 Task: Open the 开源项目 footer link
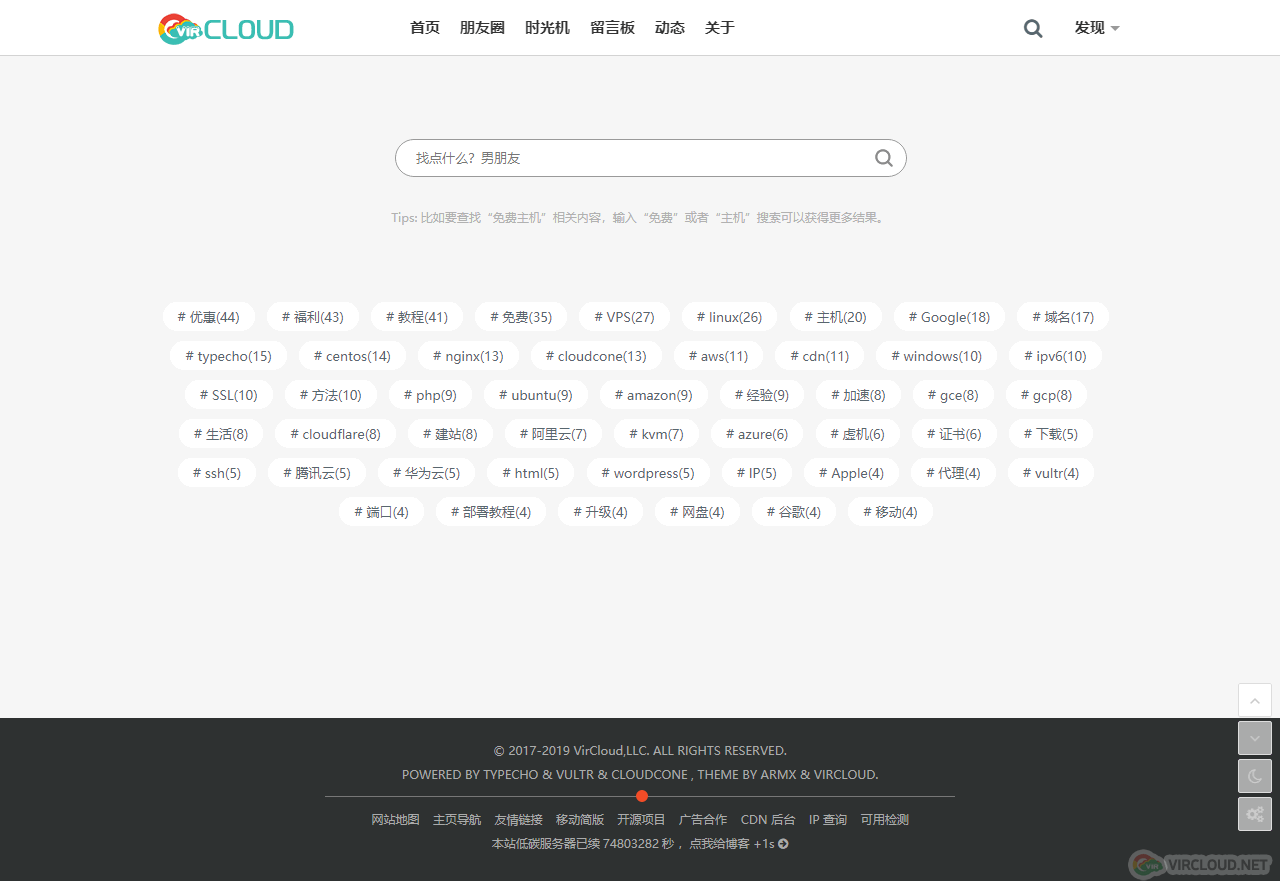point(641,820)
